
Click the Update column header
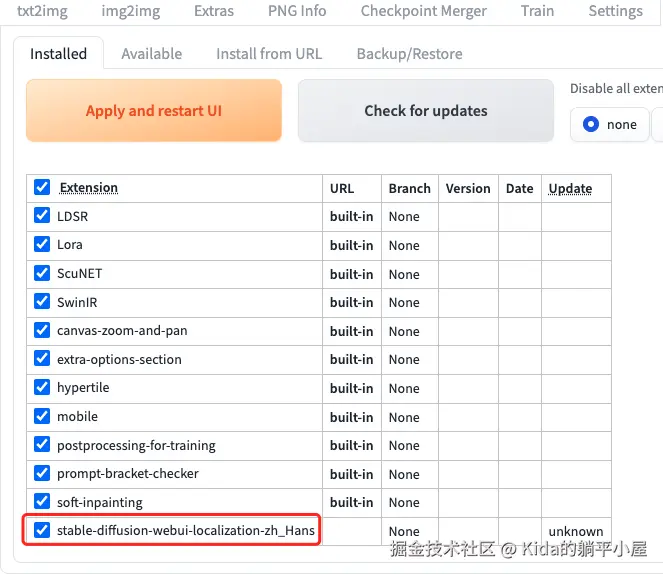570,188
